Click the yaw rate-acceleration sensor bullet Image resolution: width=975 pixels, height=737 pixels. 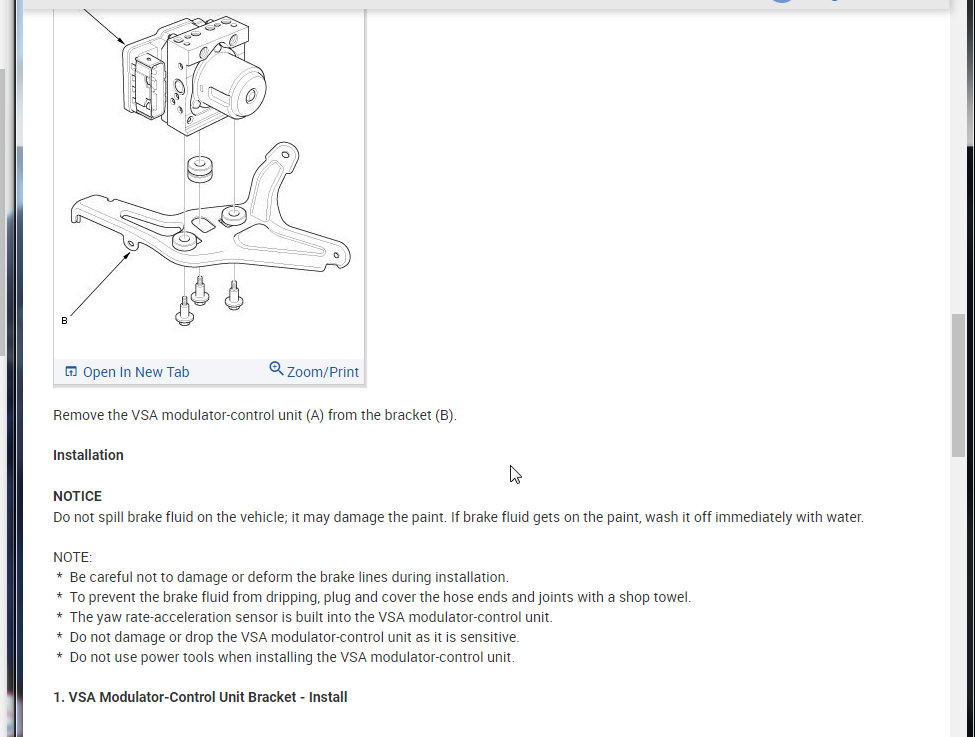point(311,617)
